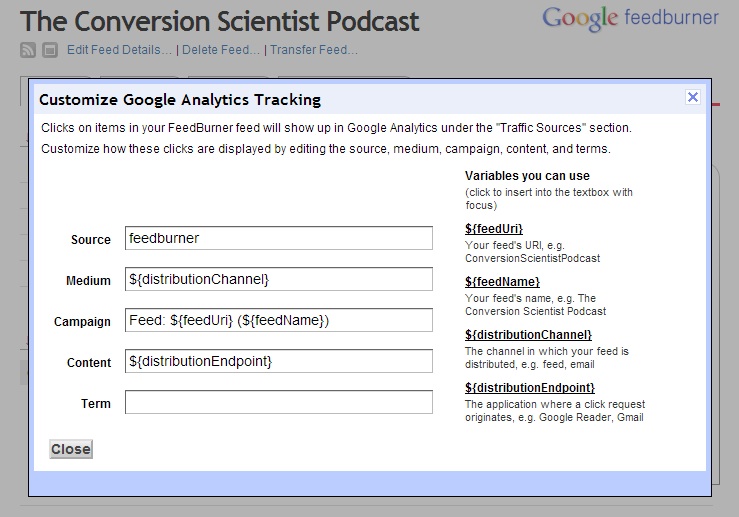
Task: Click the 'Variables you can use' heading
Action: pyautogui.click(x=527, y=176)
